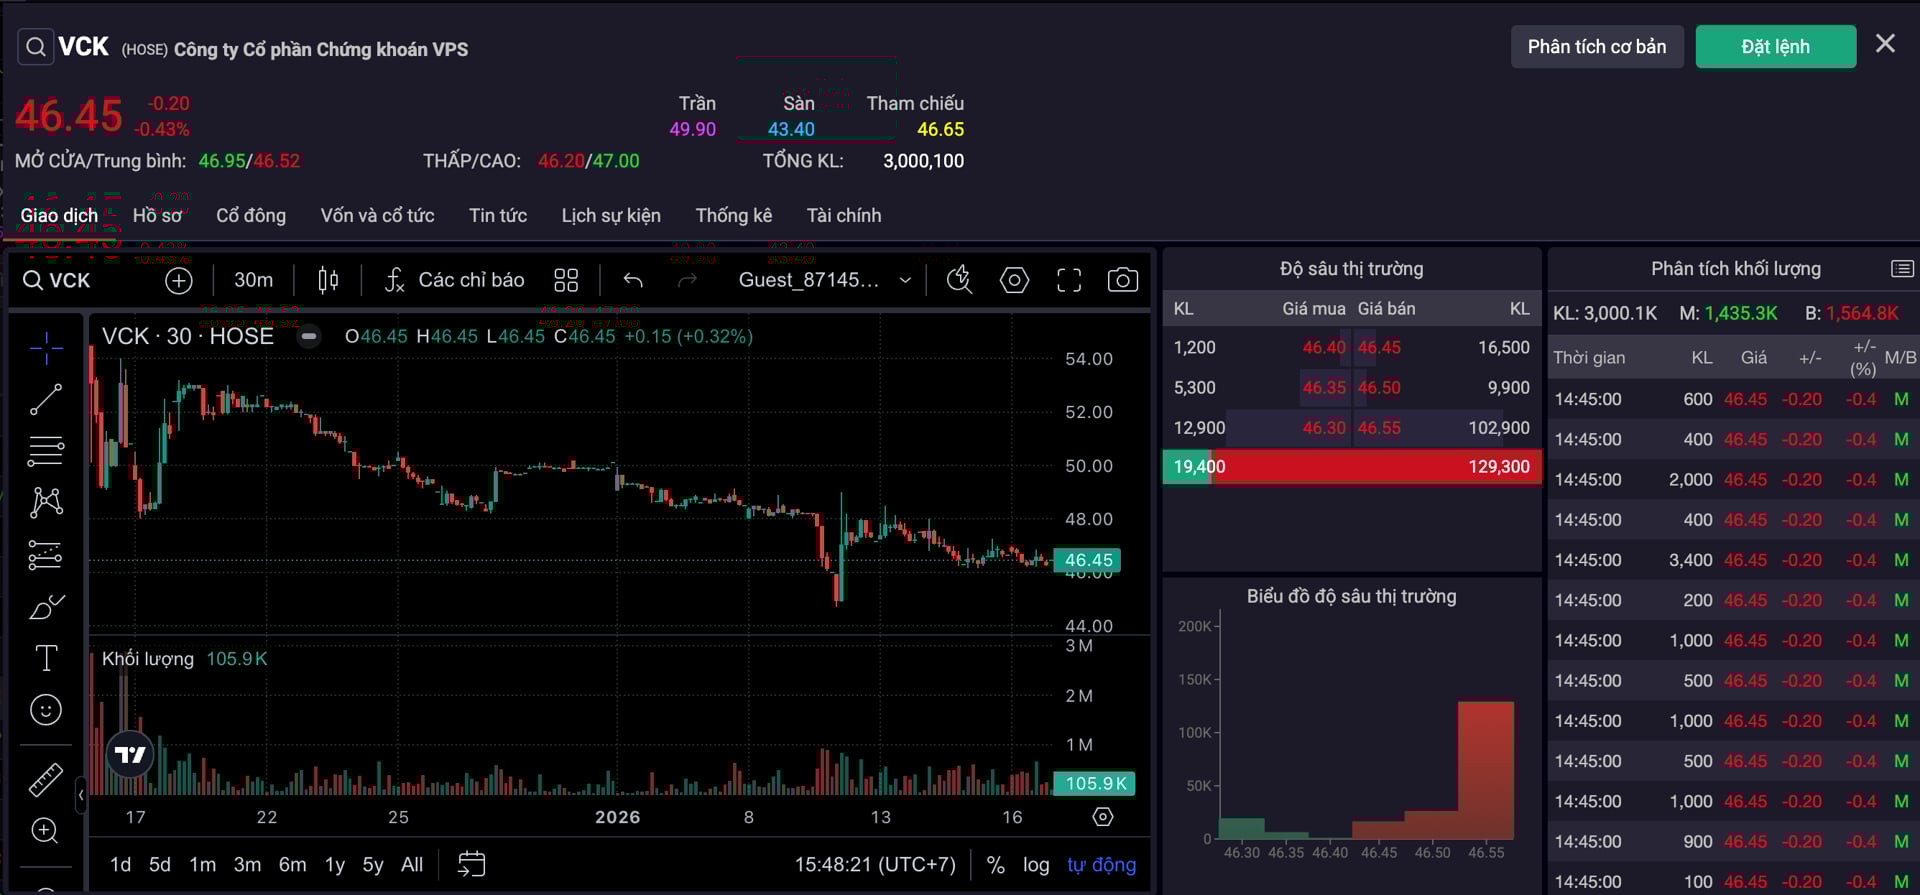The image size is (1920, 895).
Task: Take a chart snapshot with camera icon
Action: point(1122,280)
